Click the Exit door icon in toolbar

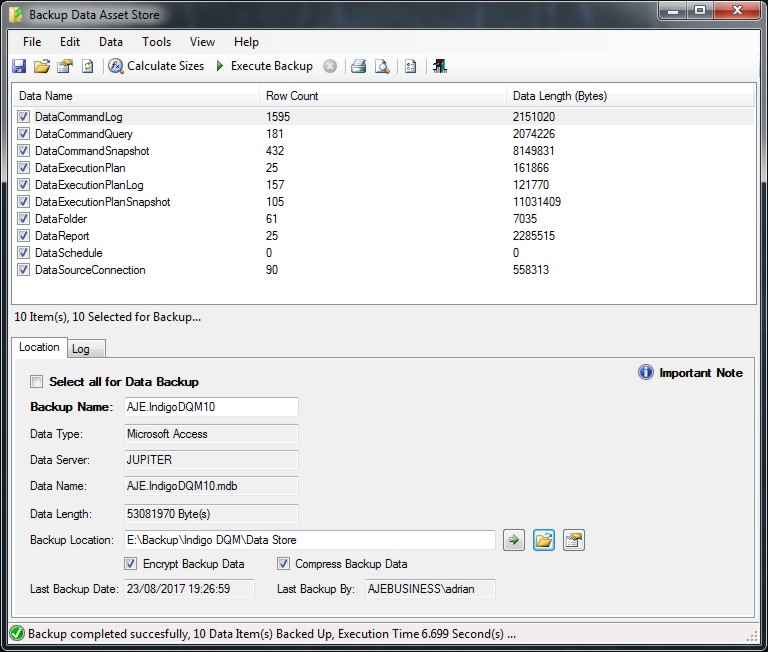(440, 66)
